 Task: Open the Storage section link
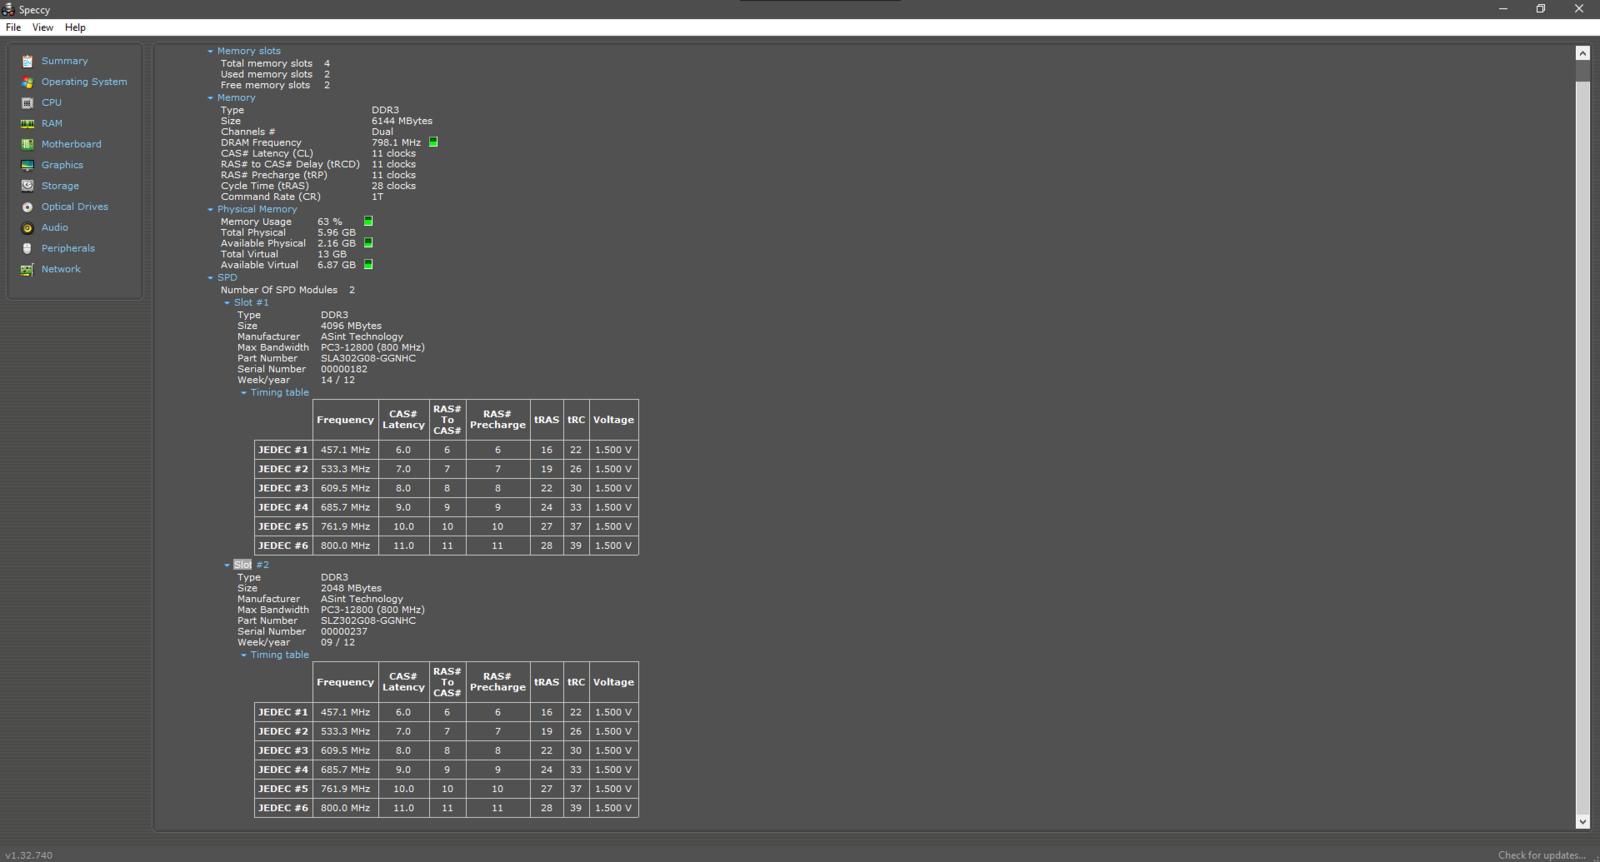(x=60, y=186)
